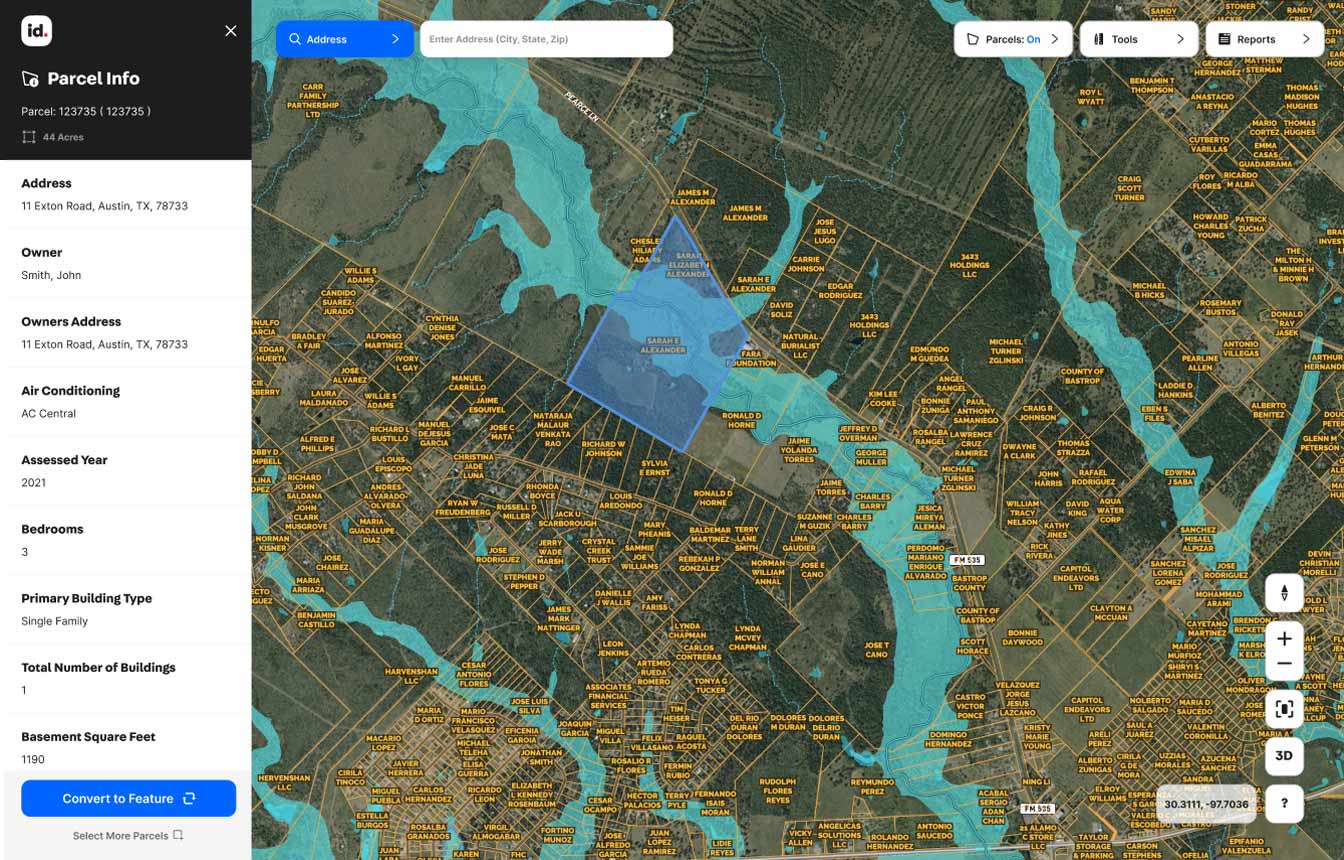Screen dimensions: 1344x860
Task: Click the refresh icon on Convert to Feature
Action: [x=189, y=798]
